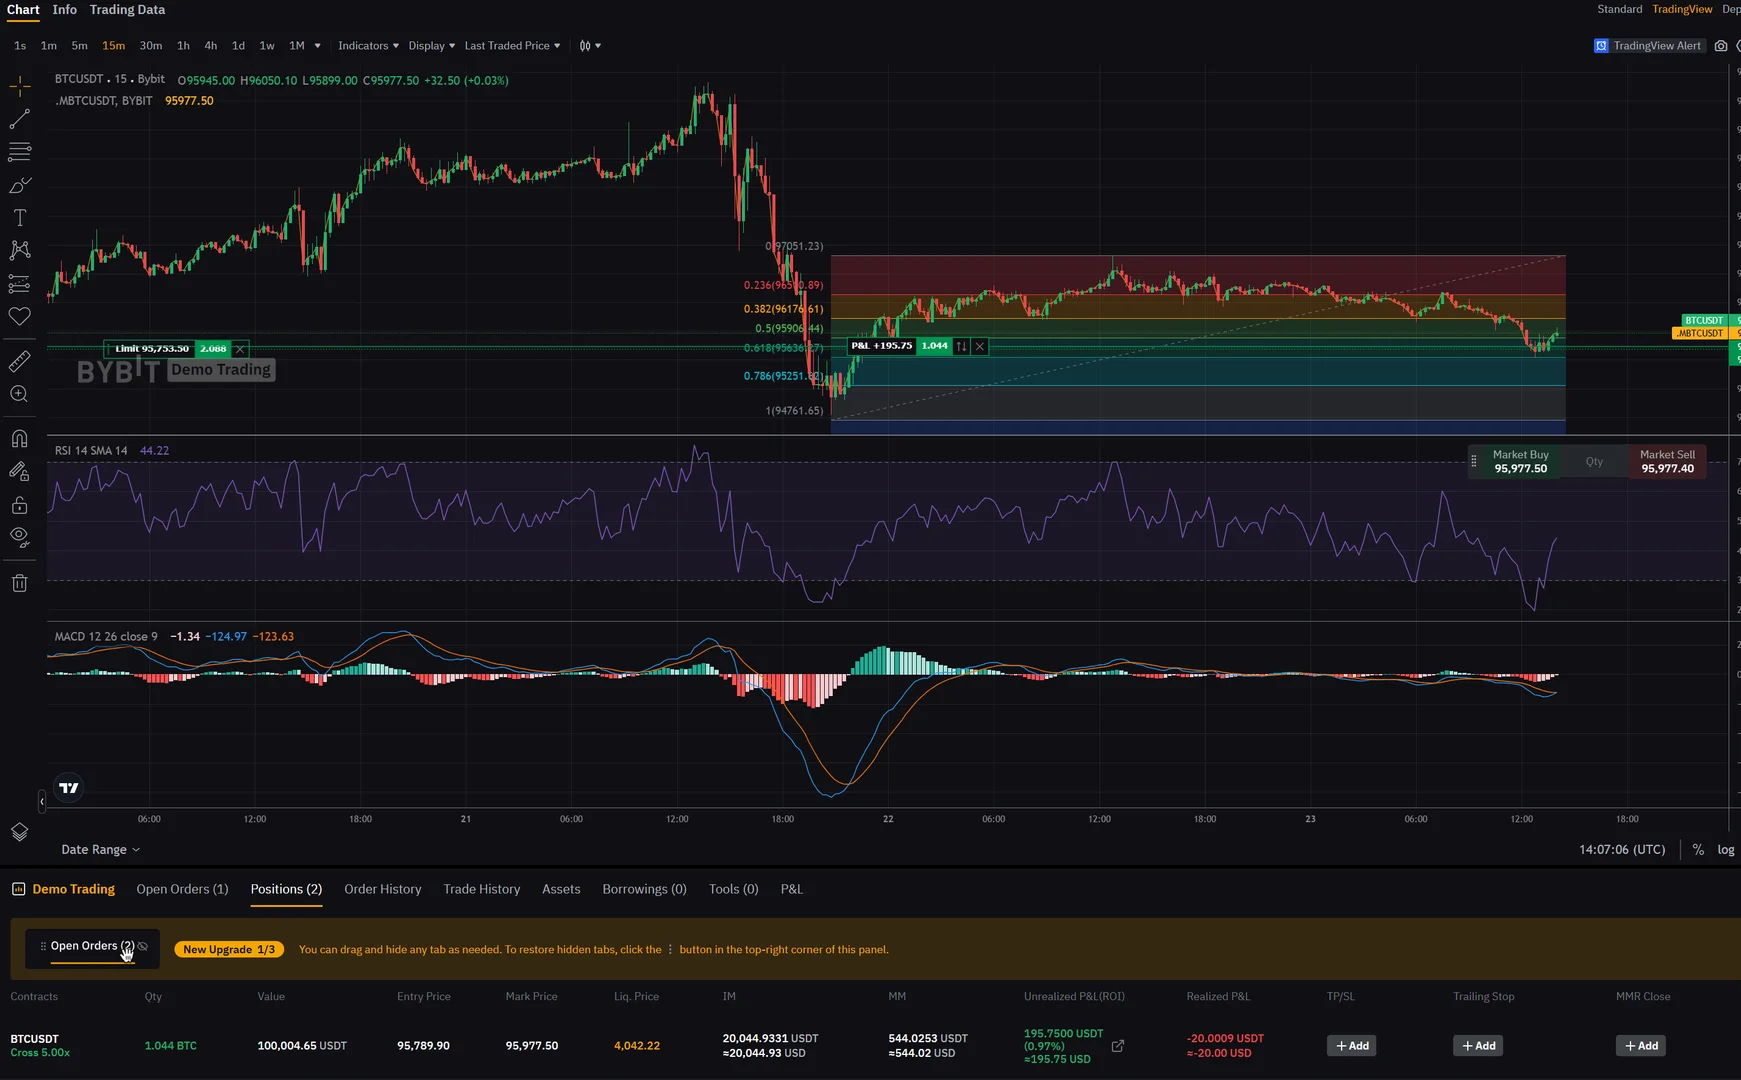Screen dimensions: 1741x1080
Task: Toggle log scale on price axis
Action: tap(1726, 850)
